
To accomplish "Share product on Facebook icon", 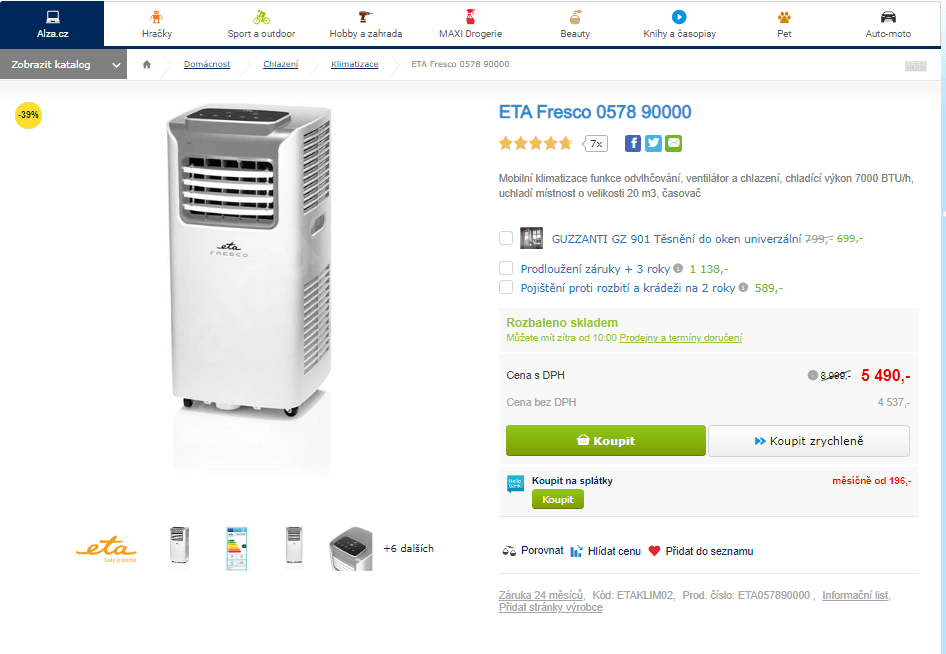I will pos(632,144).
